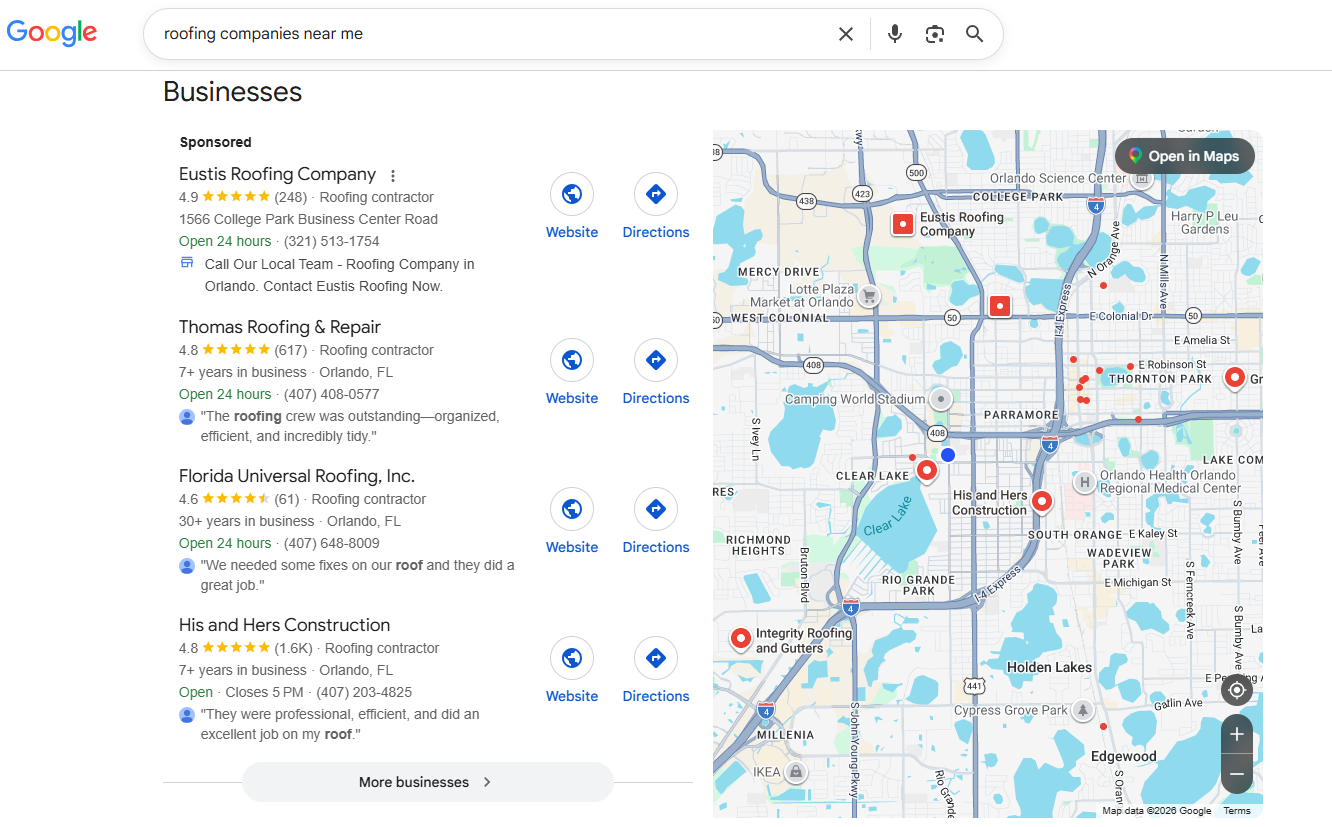The height and width of the screenshot is (827, 1332).
Task: Open Thomas Roofing & Repair website globe icon
Action: coord(572,360)
